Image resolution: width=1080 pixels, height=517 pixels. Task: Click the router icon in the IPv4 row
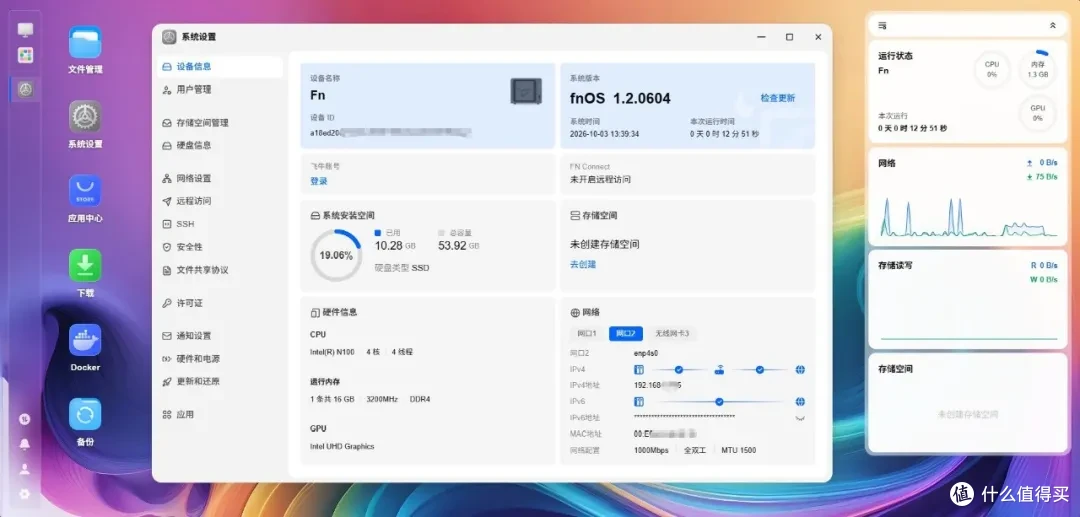719,370
